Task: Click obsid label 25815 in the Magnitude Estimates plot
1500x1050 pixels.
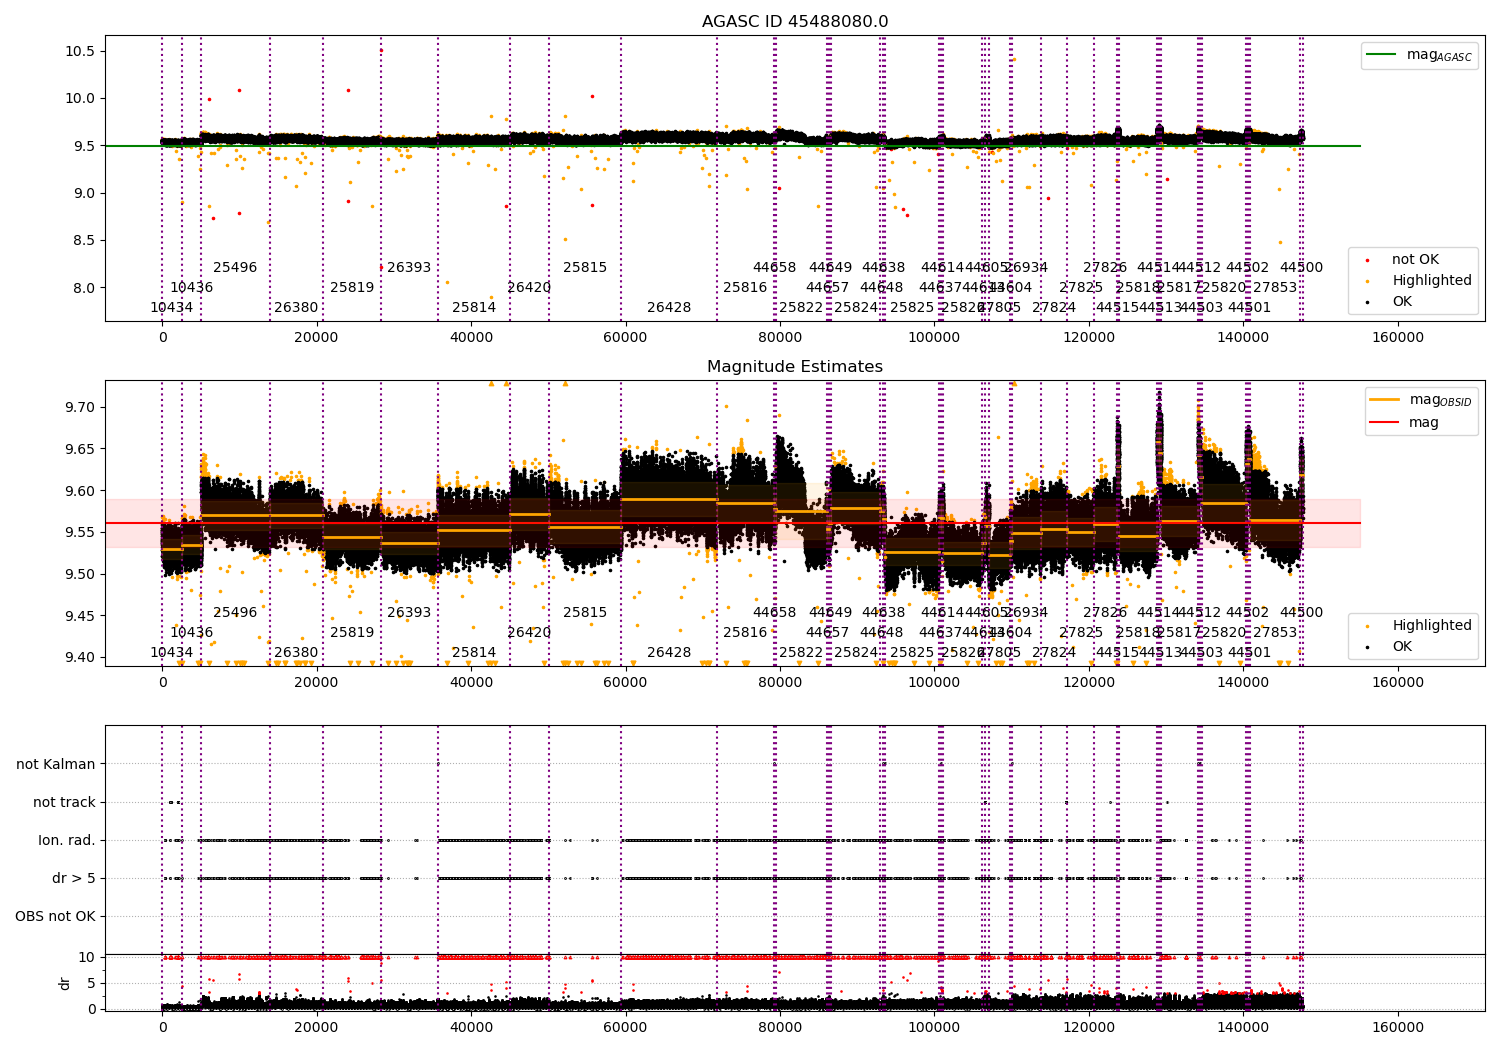Action: tap(585, 613)
